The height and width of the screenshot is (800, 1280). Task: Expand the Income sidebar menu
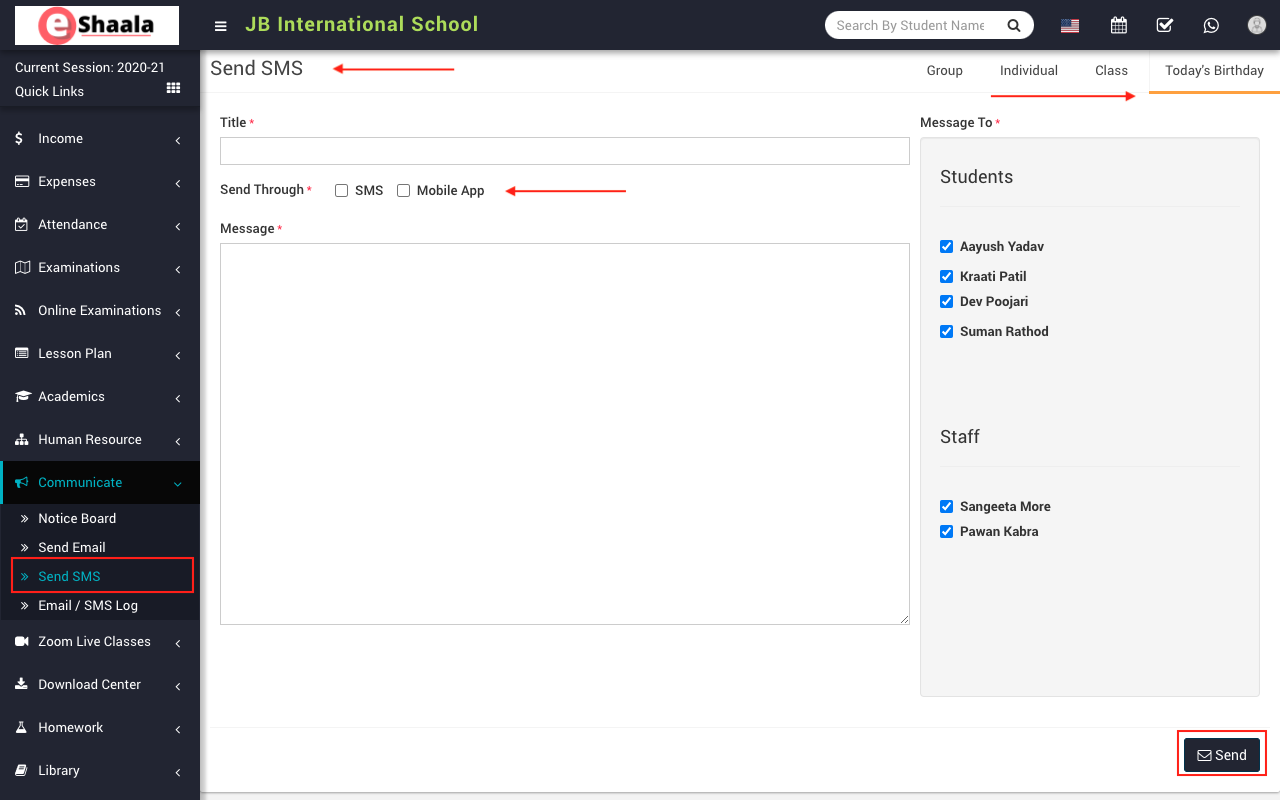(98, 139)
